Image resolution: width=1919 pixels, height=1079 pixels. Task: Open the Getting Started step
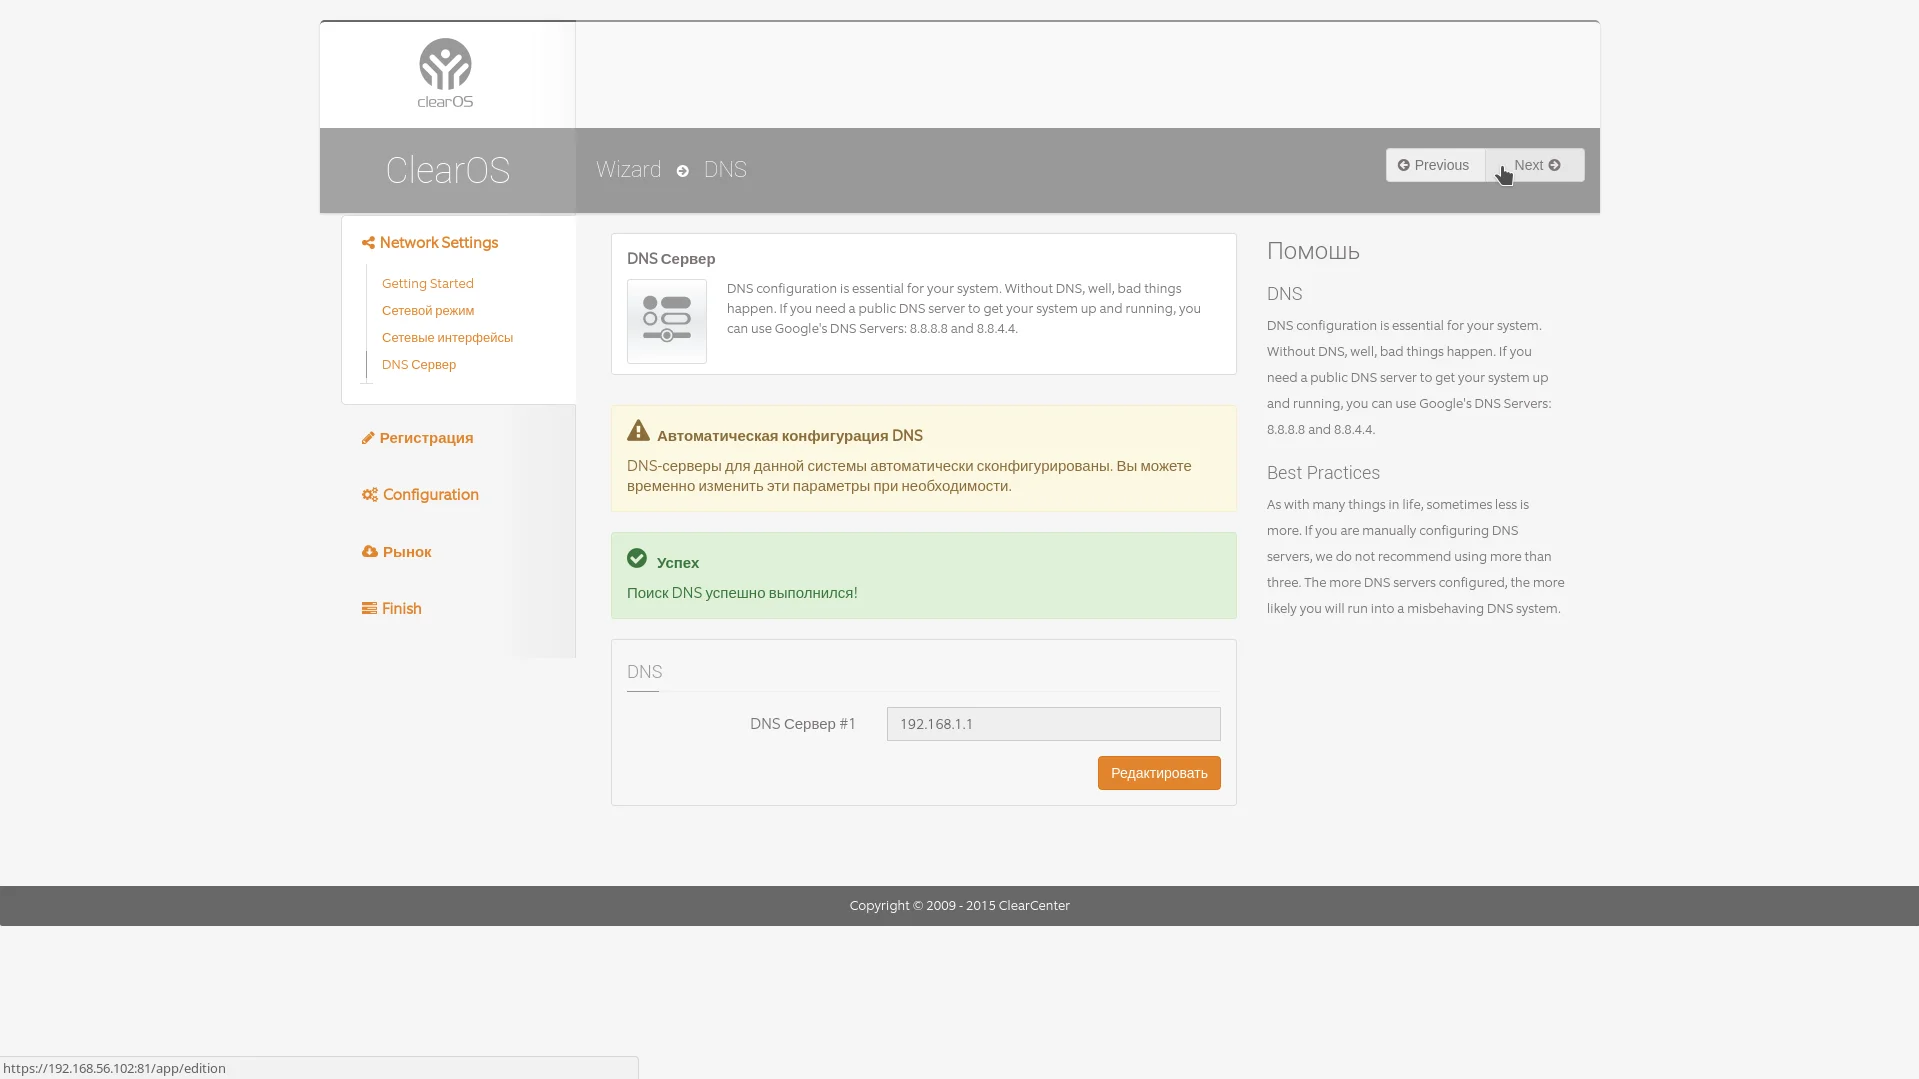[428, 284]
